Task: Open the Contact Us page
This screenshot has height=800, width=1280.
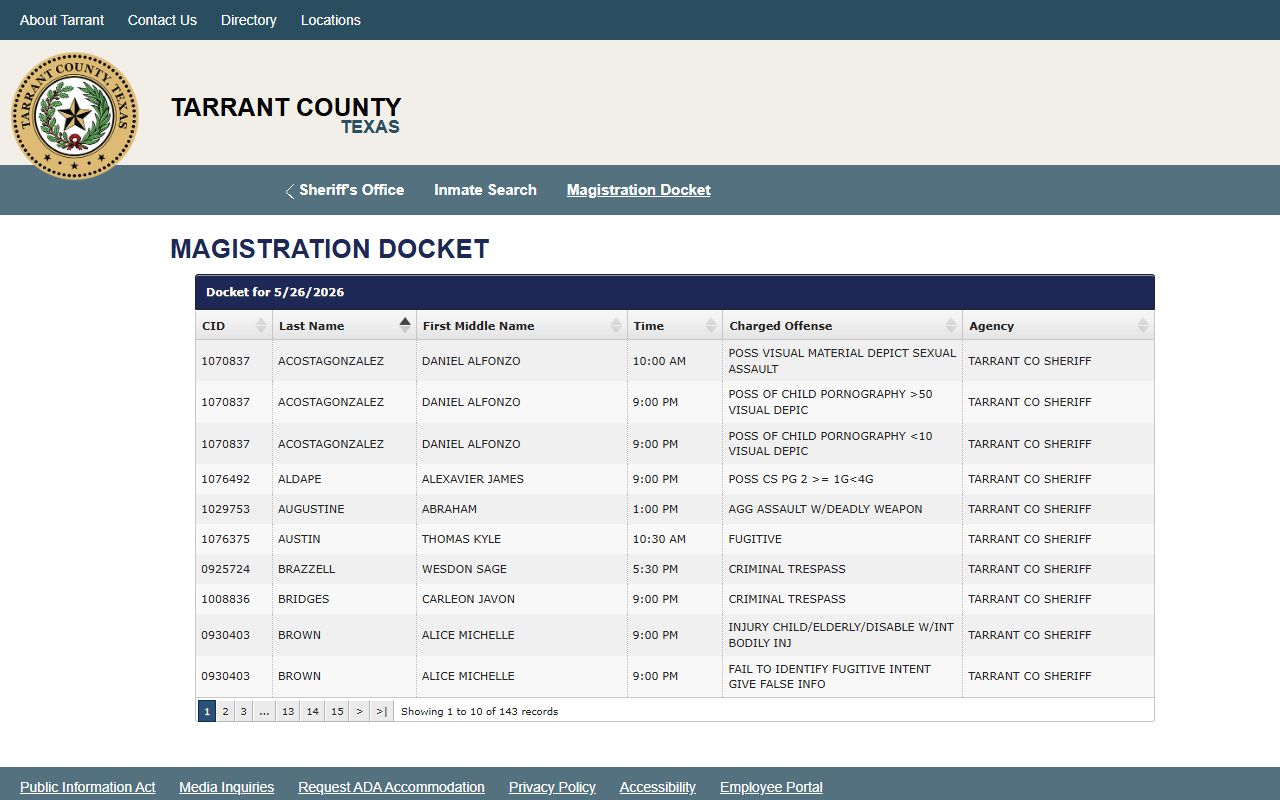Action: (162, 20)
